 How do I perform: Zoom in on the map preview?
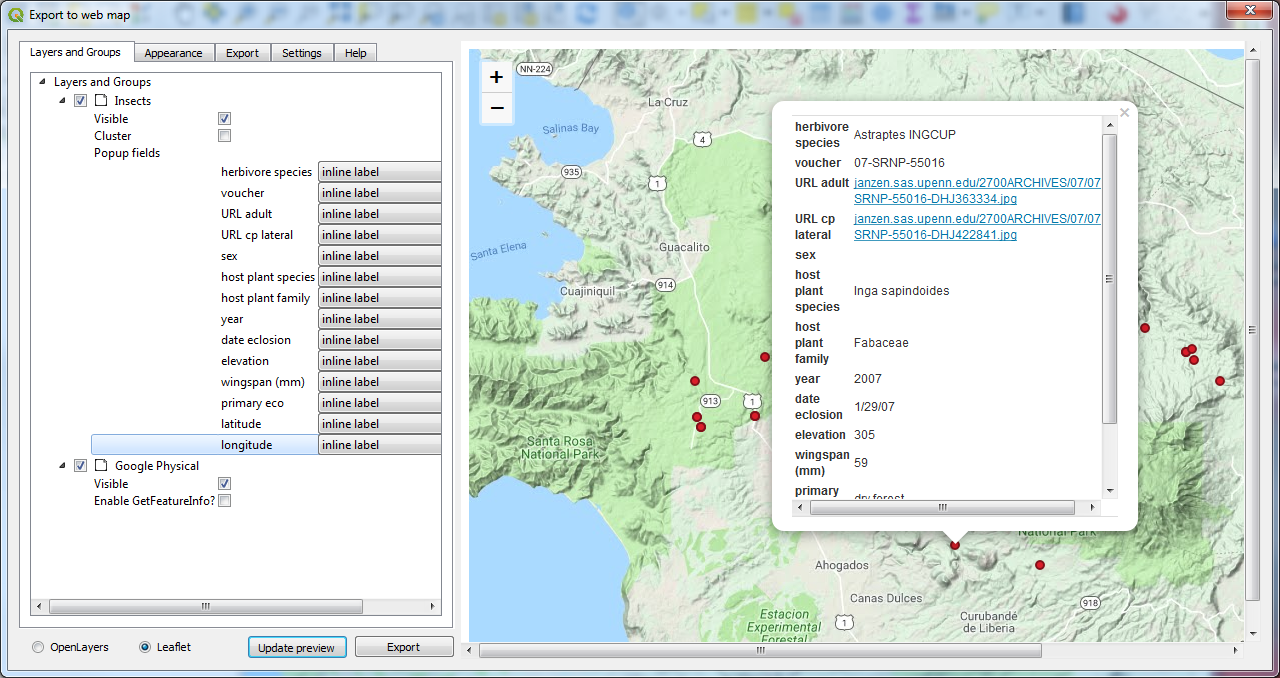tap(496, 77)
